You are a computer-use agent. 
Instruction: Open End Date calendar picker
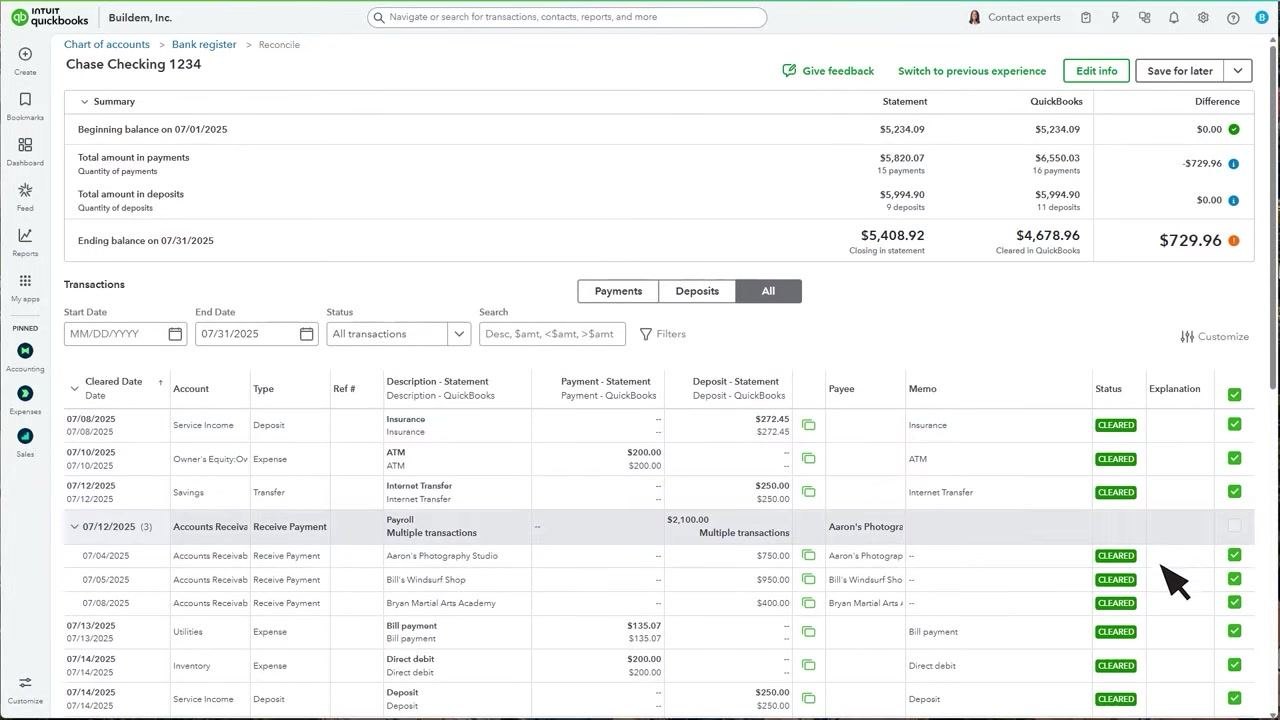(x=307, y=334)
